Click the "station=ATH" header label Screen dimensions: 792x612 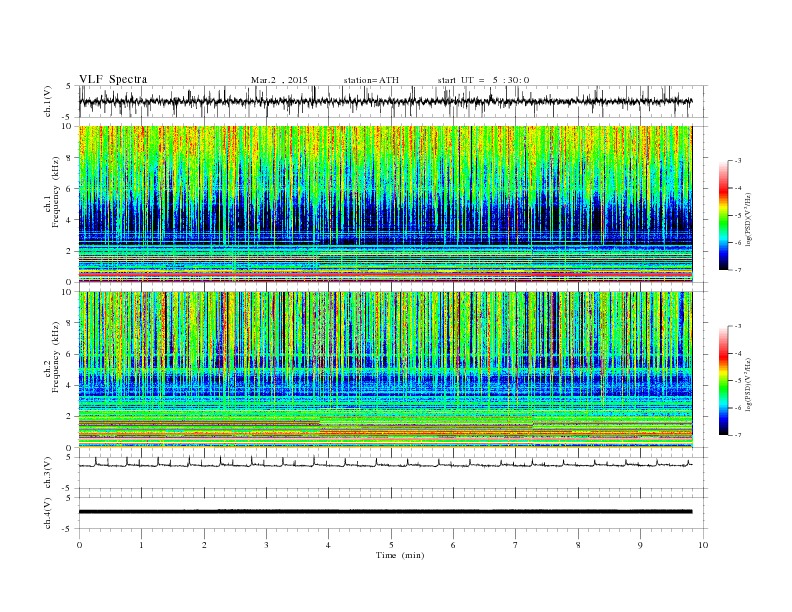371,80
